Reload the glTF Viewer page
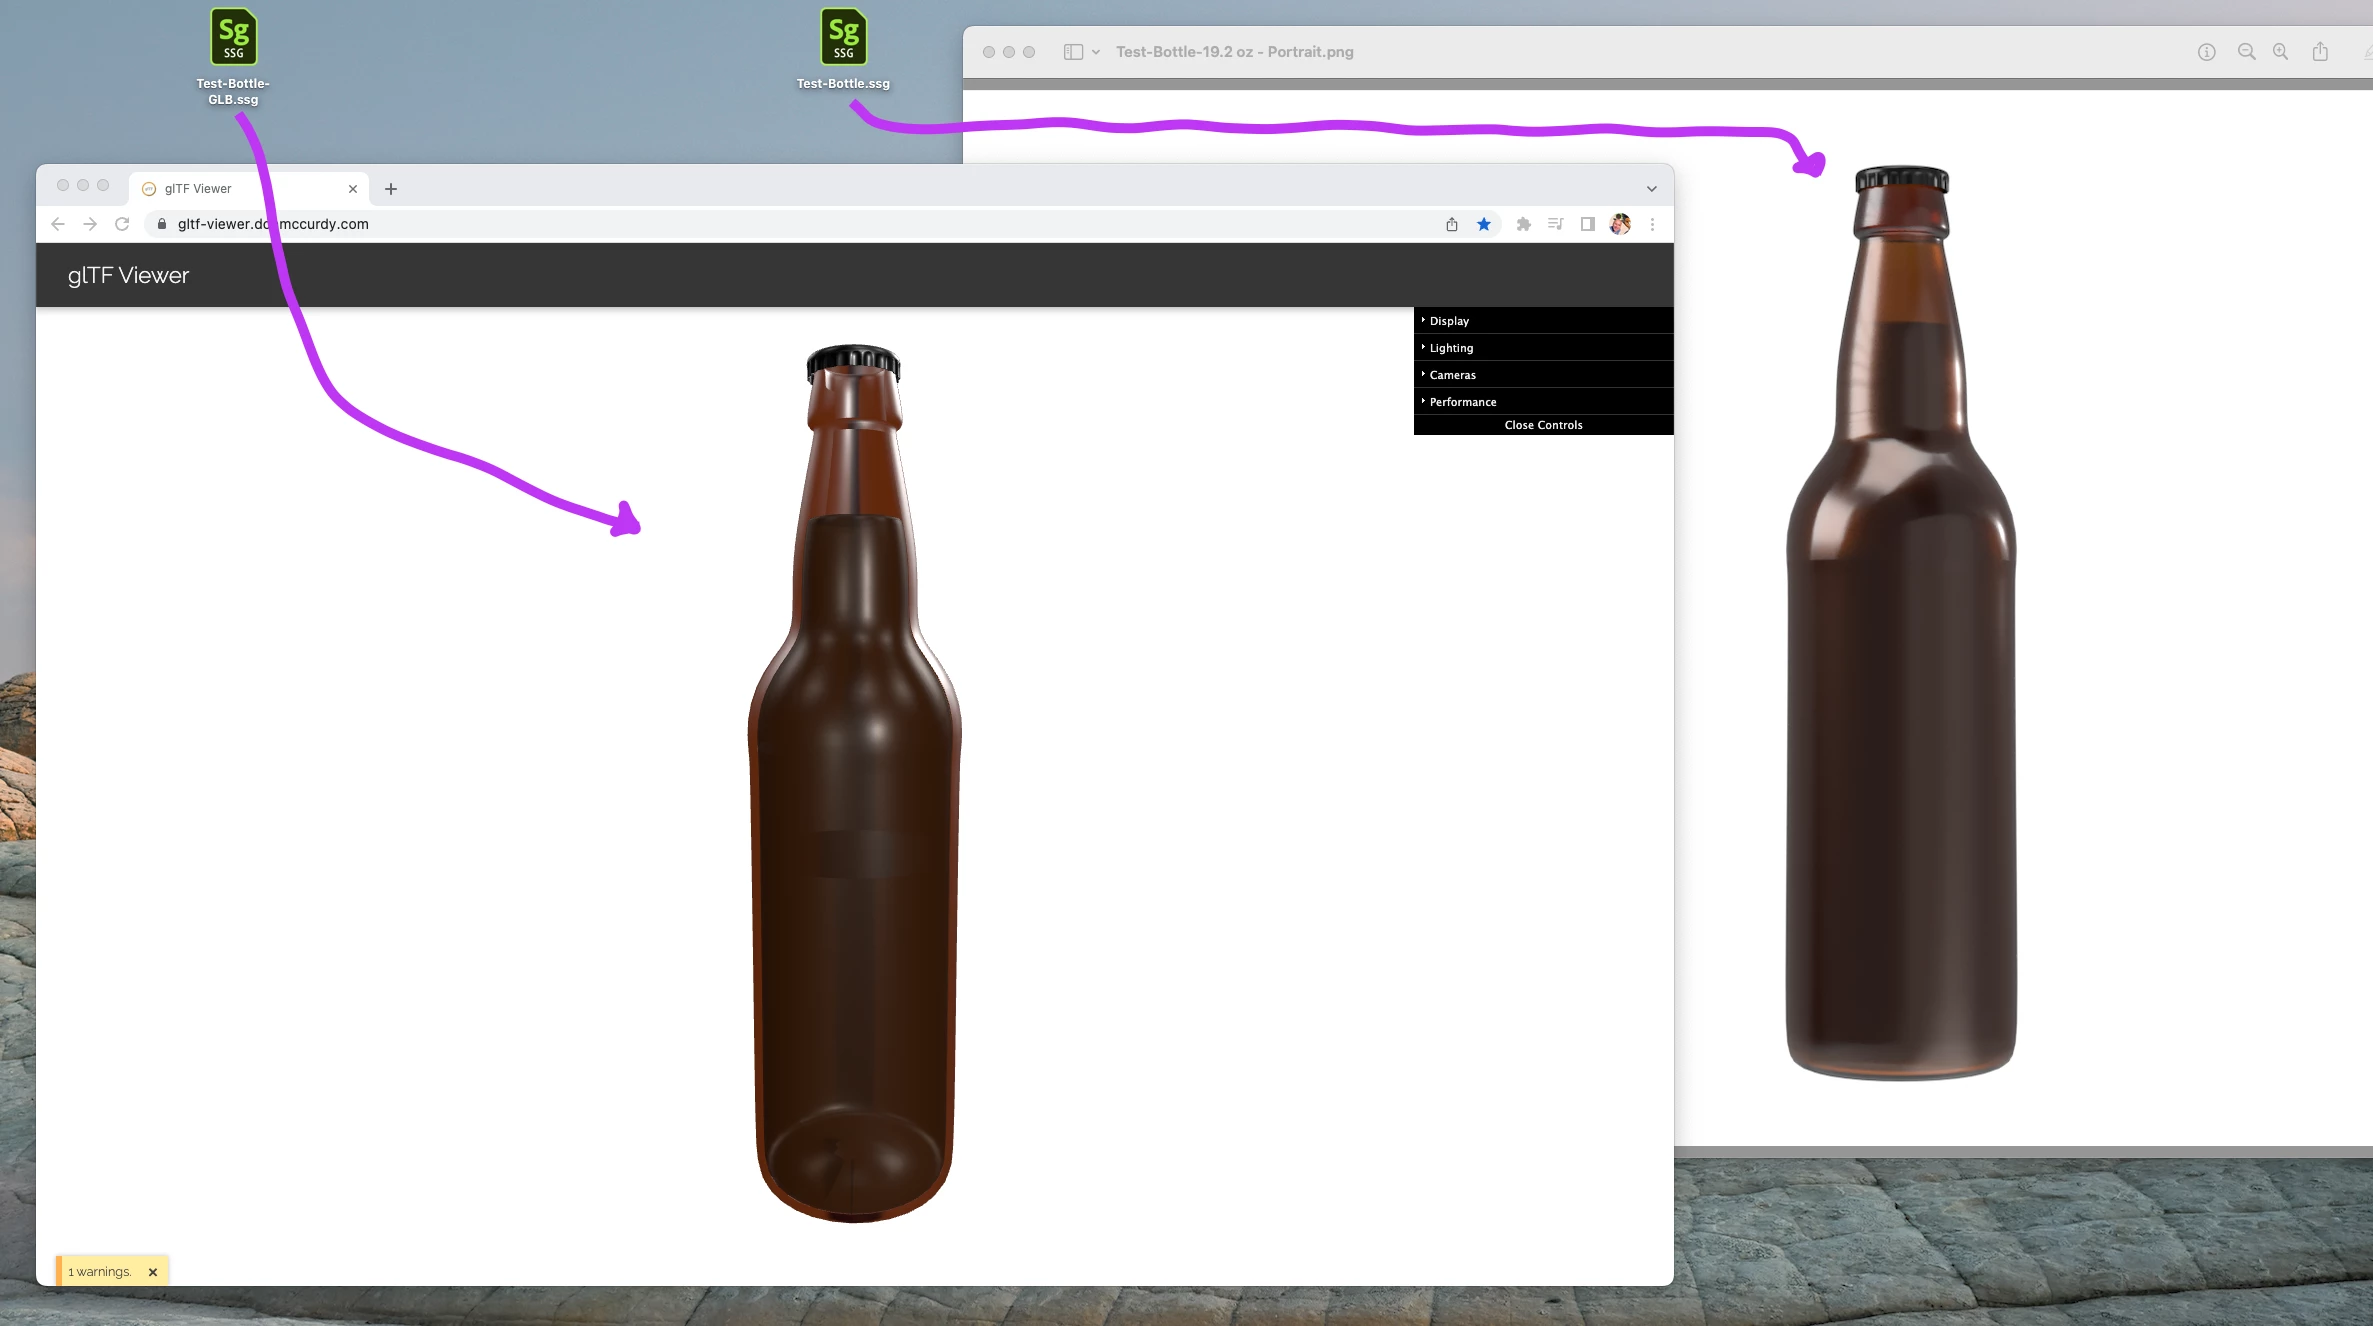 (122, 224)
